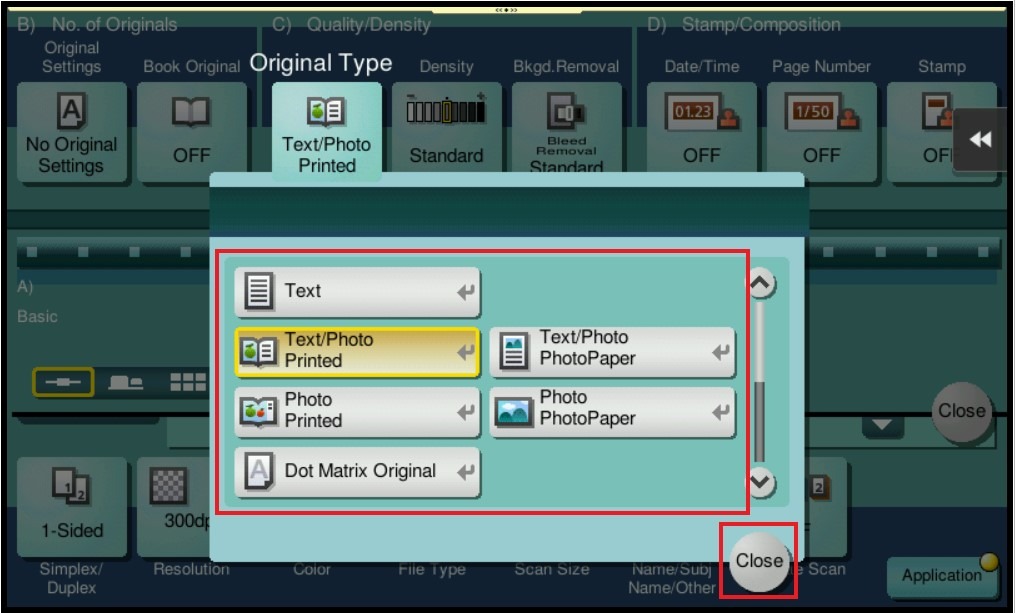Choose Text/Photo Printed original type
Screen dimensions: 1016x613
point(357,351)
